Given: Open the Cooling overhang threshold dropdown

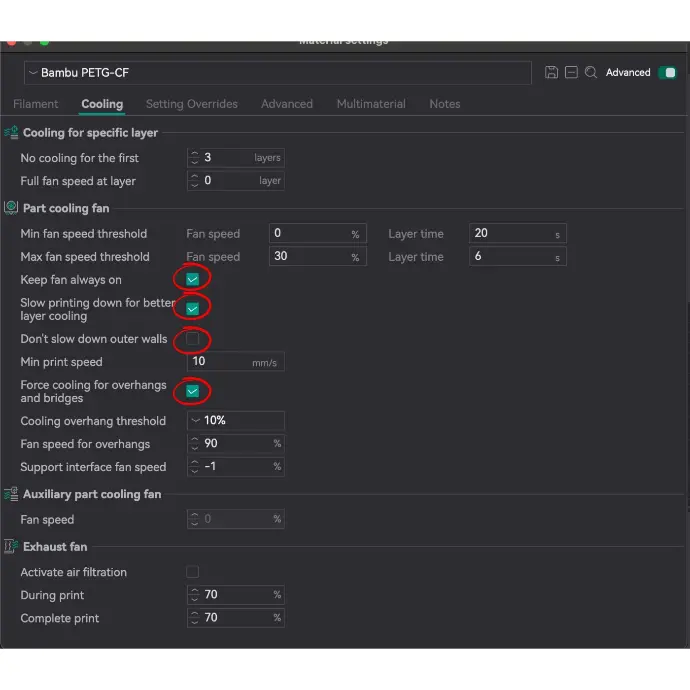Looking at the screenshot, I should 236,421.
